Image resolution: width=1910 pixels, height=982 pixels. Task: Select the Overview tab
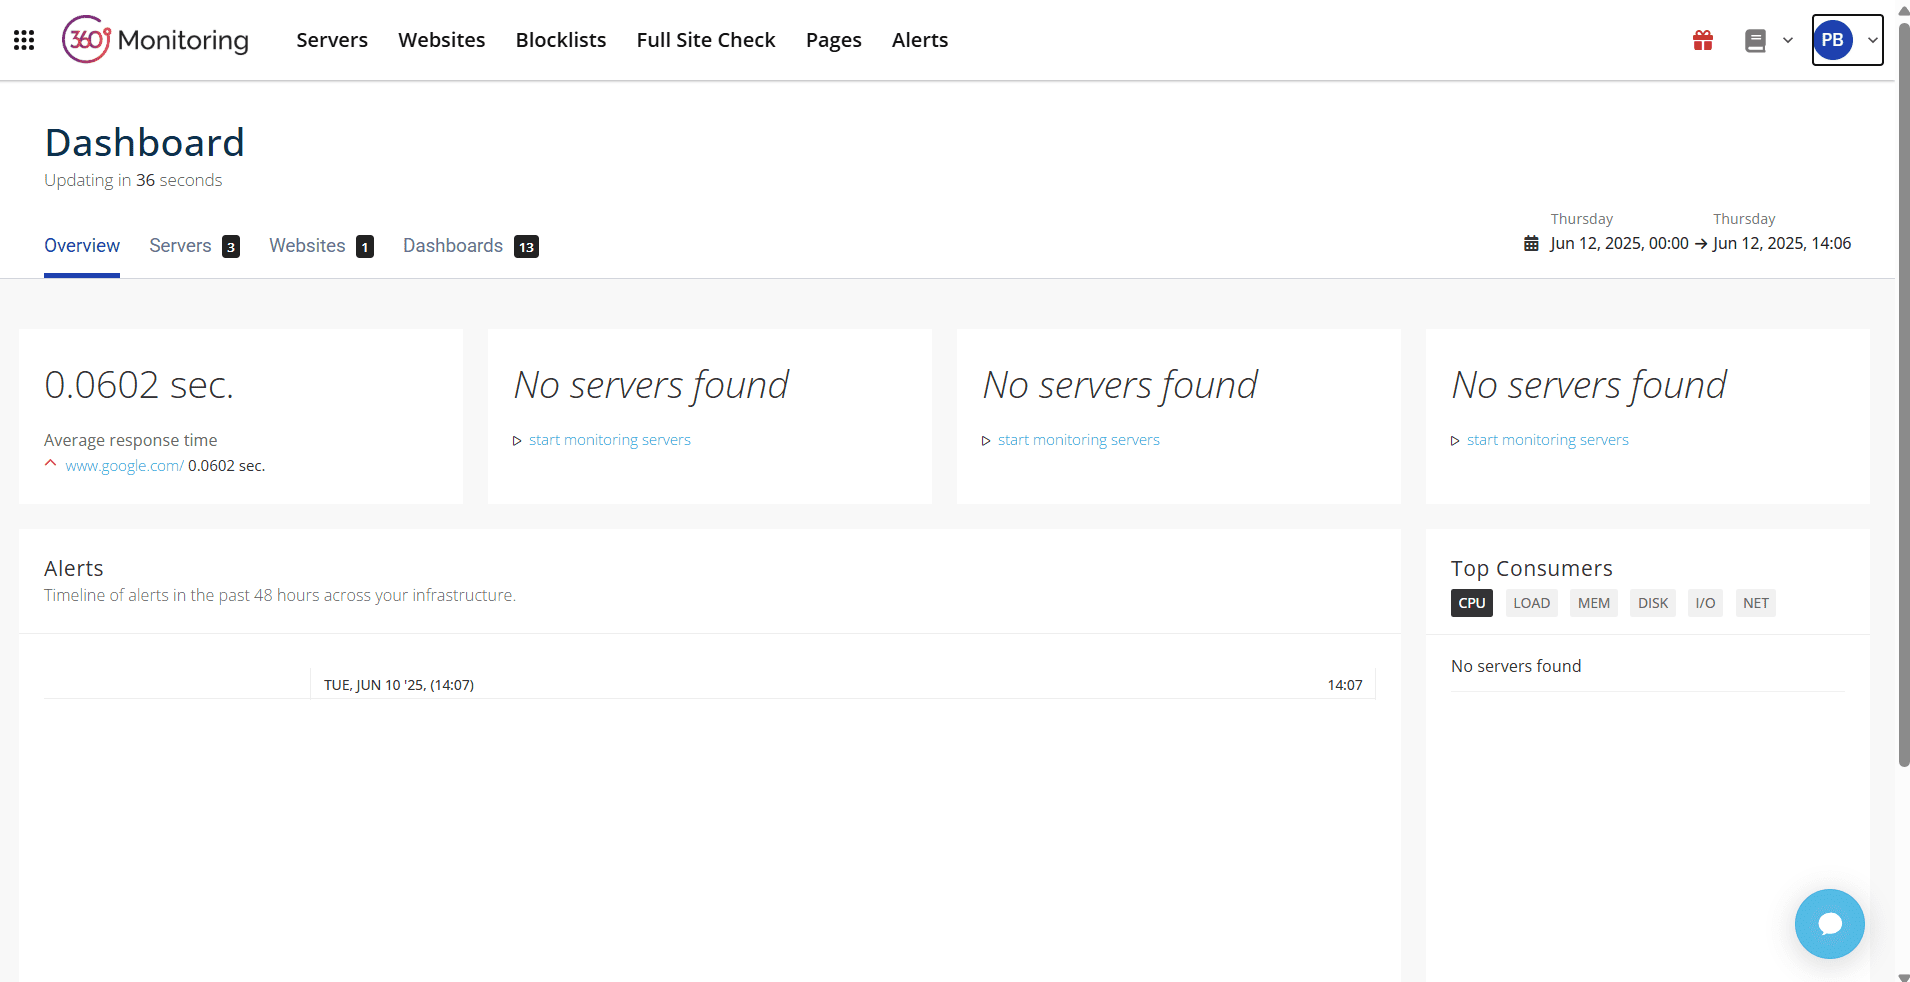click(82, 246)
